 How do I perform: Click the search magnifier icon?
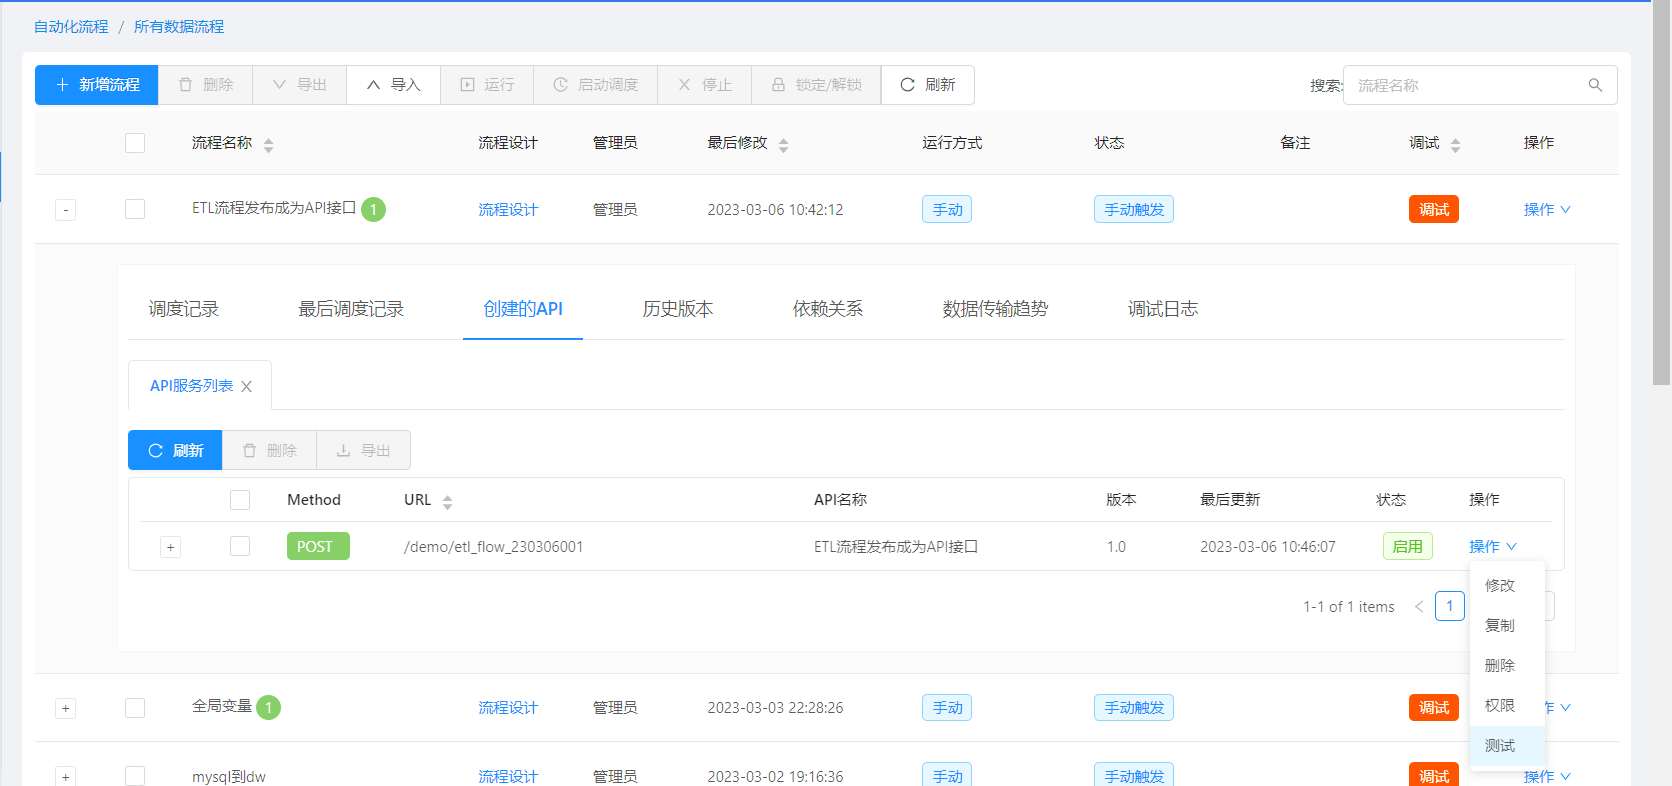coord(1595,85)
